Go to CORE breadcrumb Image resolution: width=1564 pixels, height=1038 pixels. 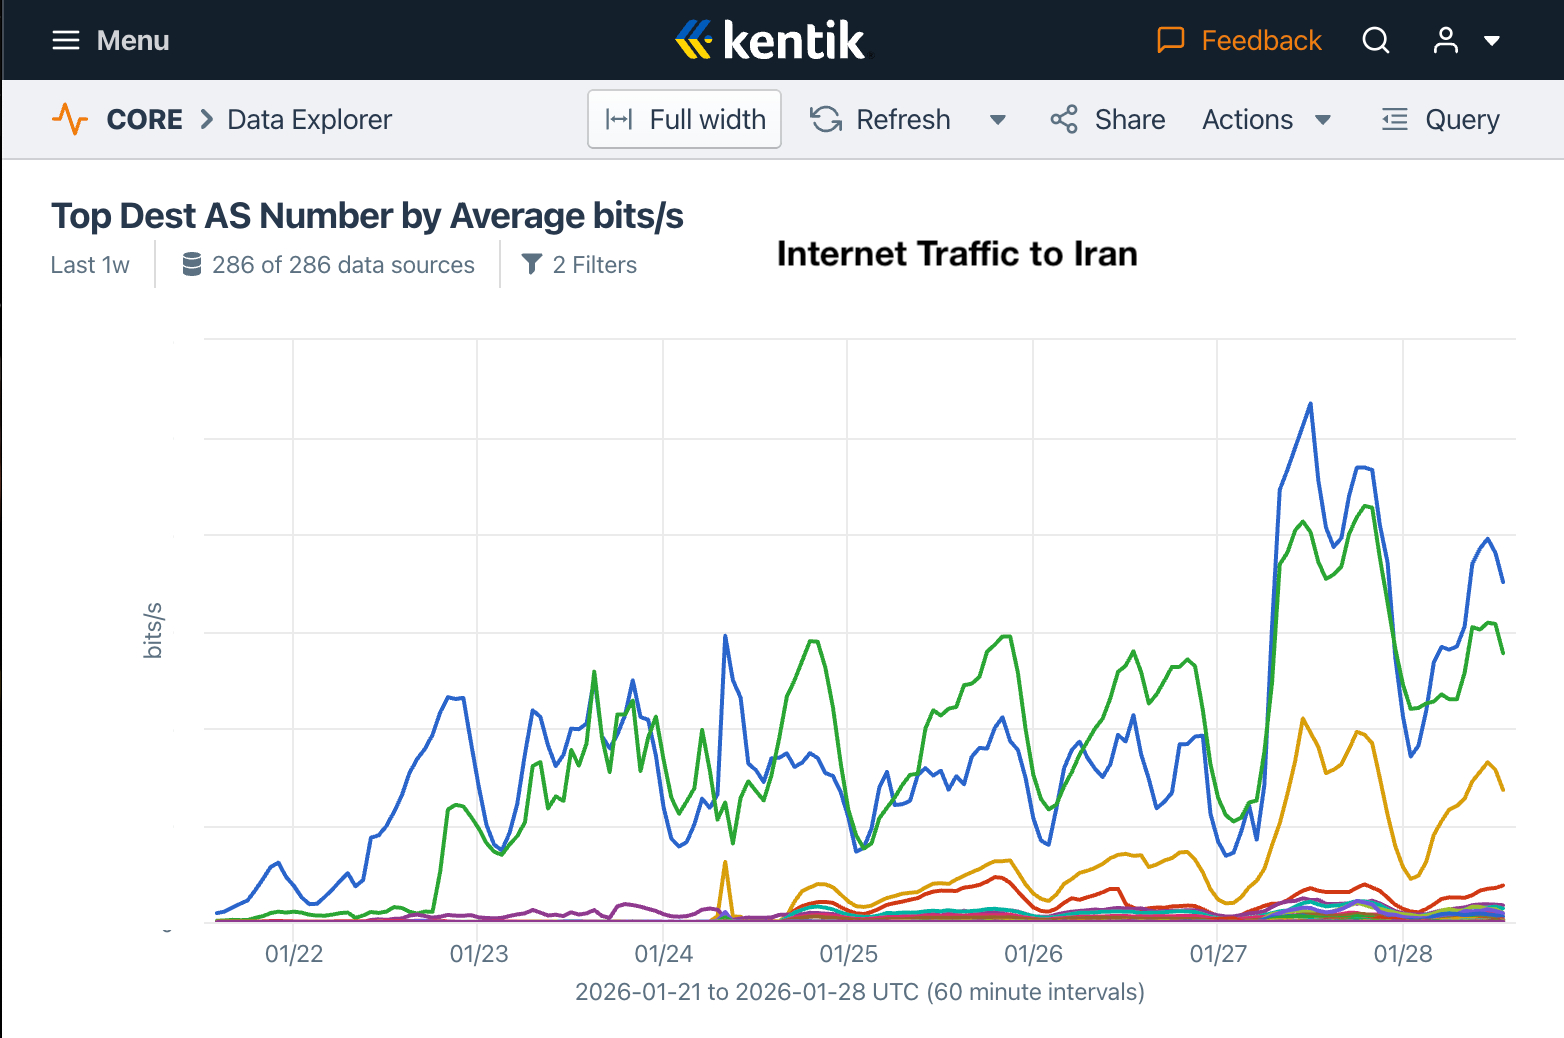click(x=145, y=120)
